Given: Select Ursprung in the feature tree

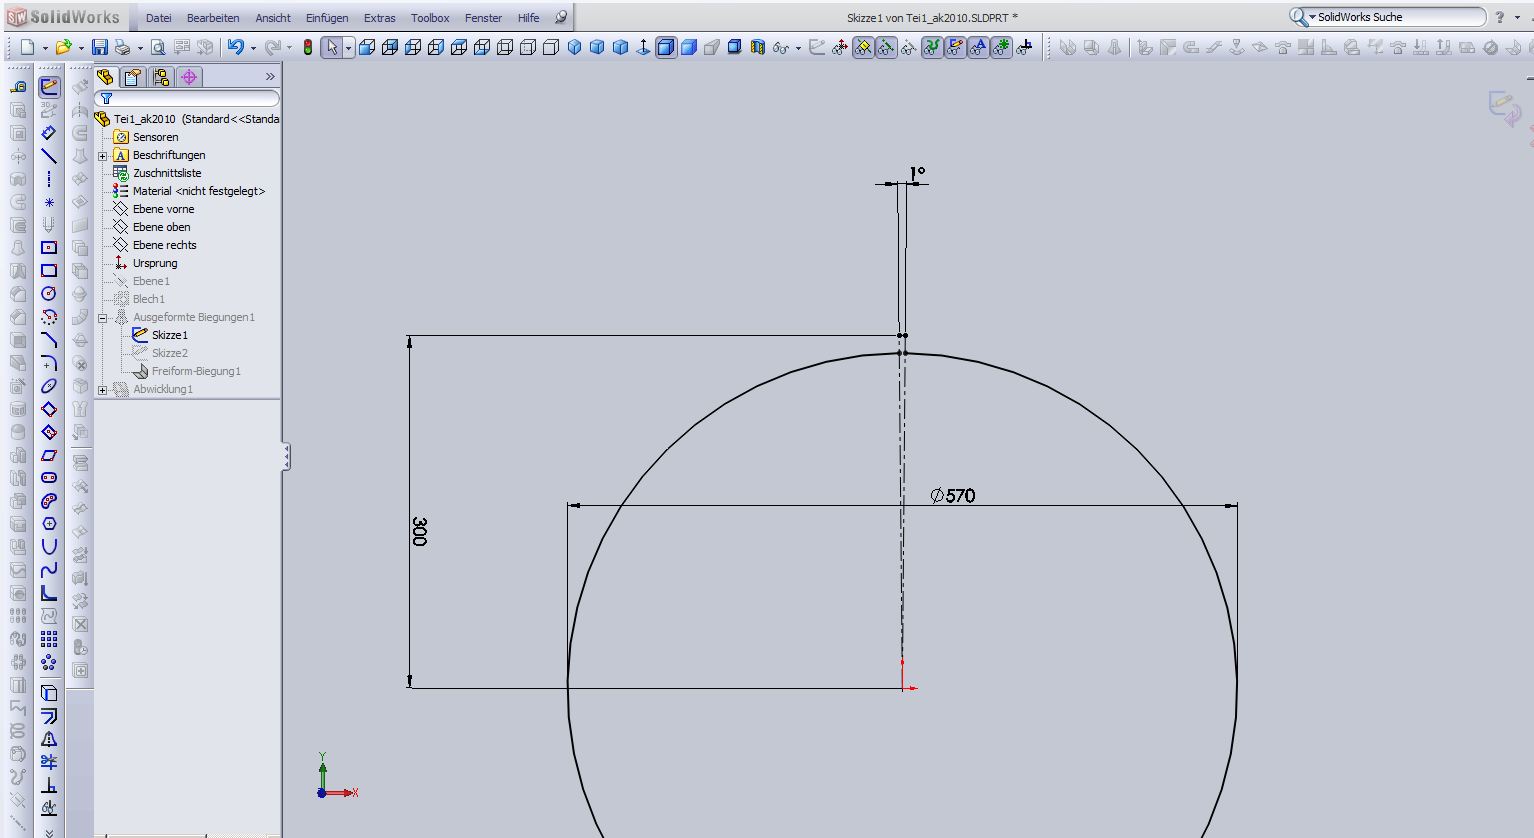Looking at the screenshot, I should (146, 263).
